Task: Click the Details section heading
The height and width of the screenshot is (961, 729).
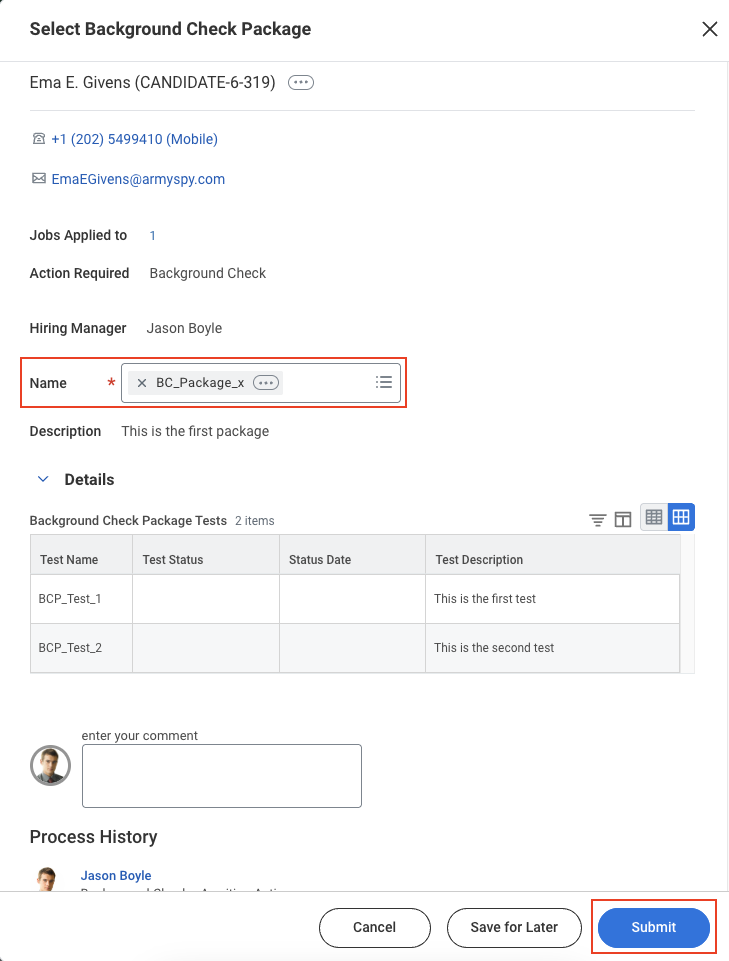Action: [90, 479]
